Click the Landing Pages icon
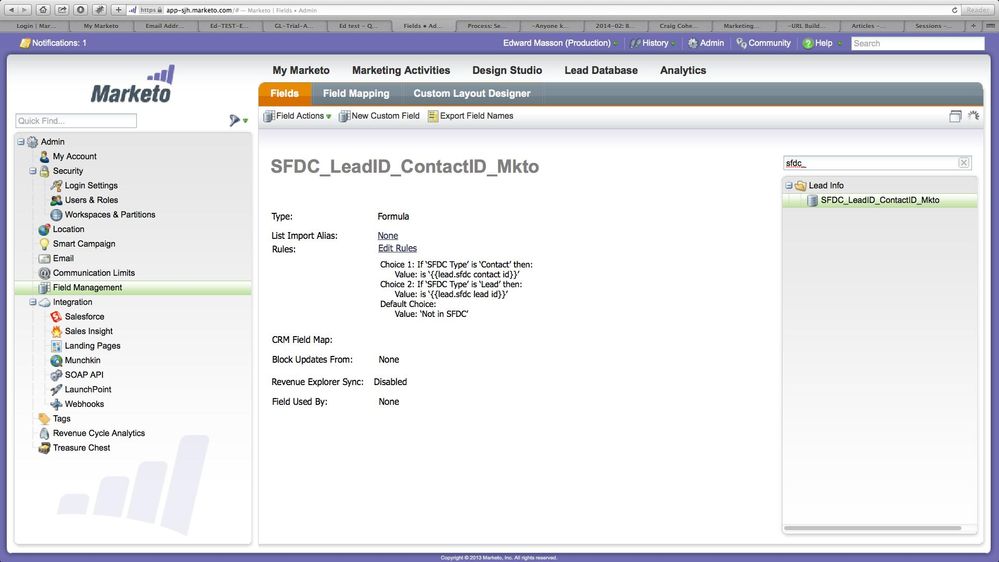999x562 pixels. tap(56, 346)
